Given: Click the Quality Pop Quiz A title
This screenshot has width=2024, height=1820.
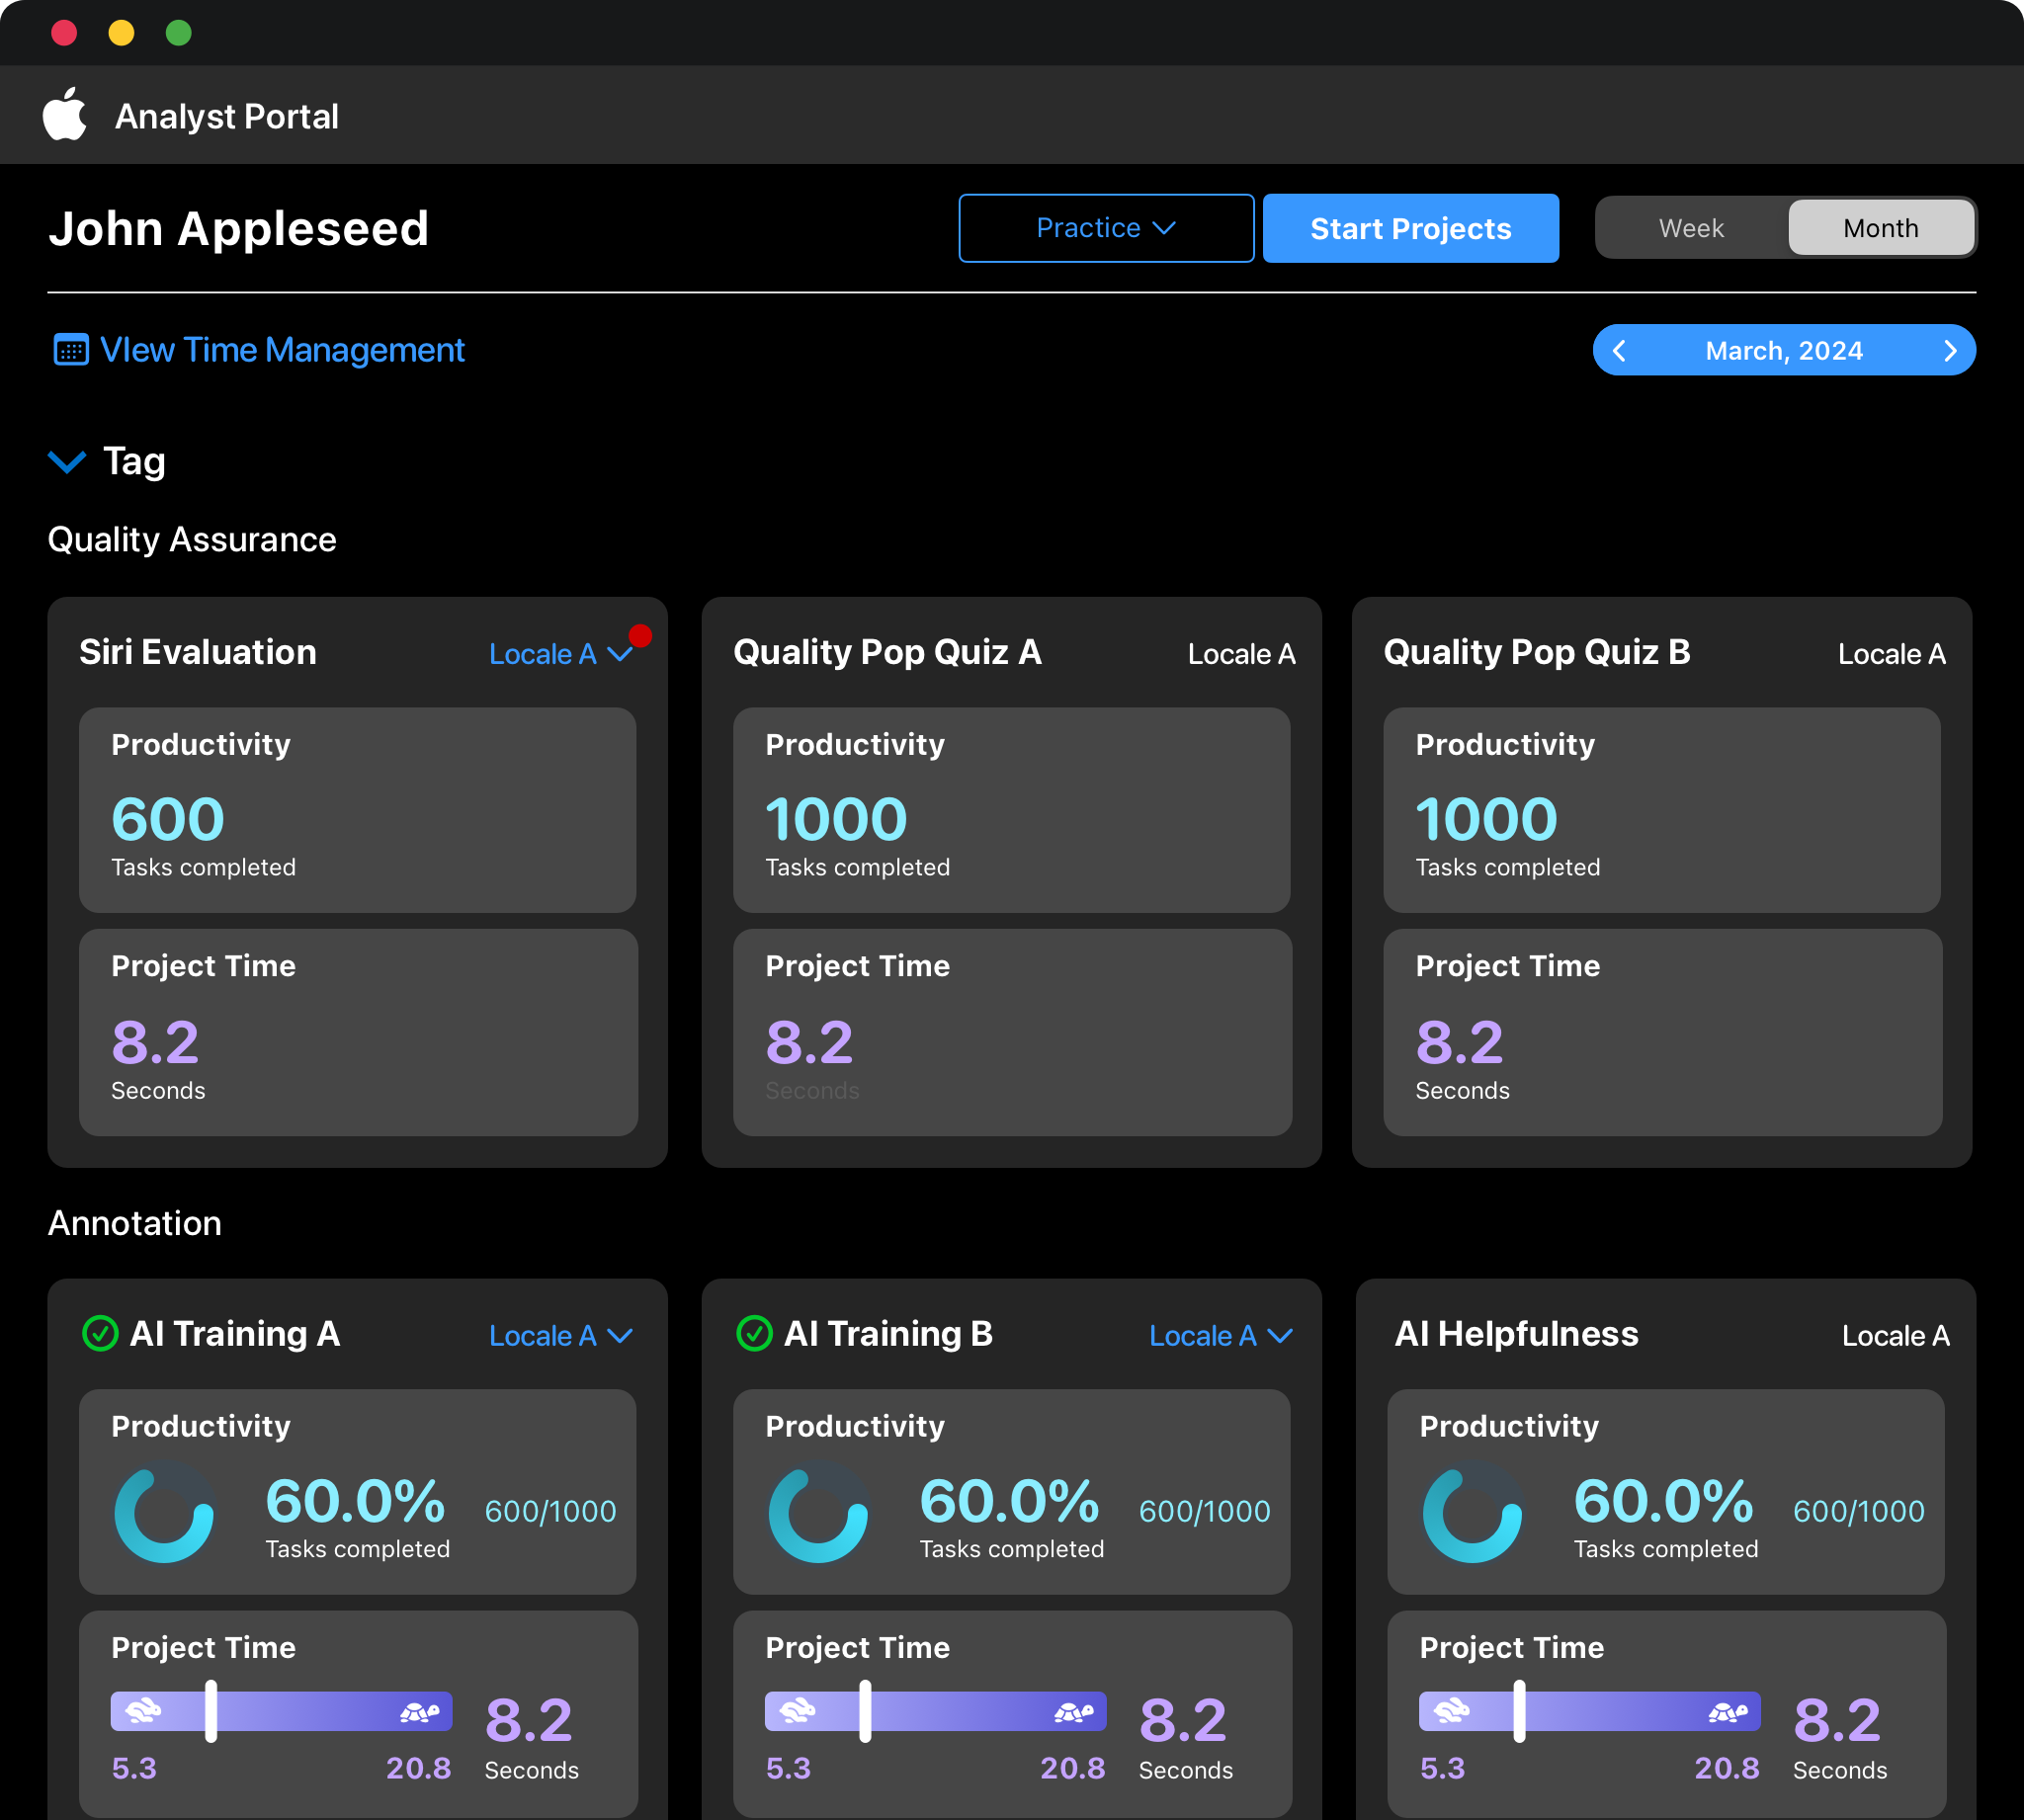Looking at the screenshot, I should pyautogui.click(x=887, y=652).
